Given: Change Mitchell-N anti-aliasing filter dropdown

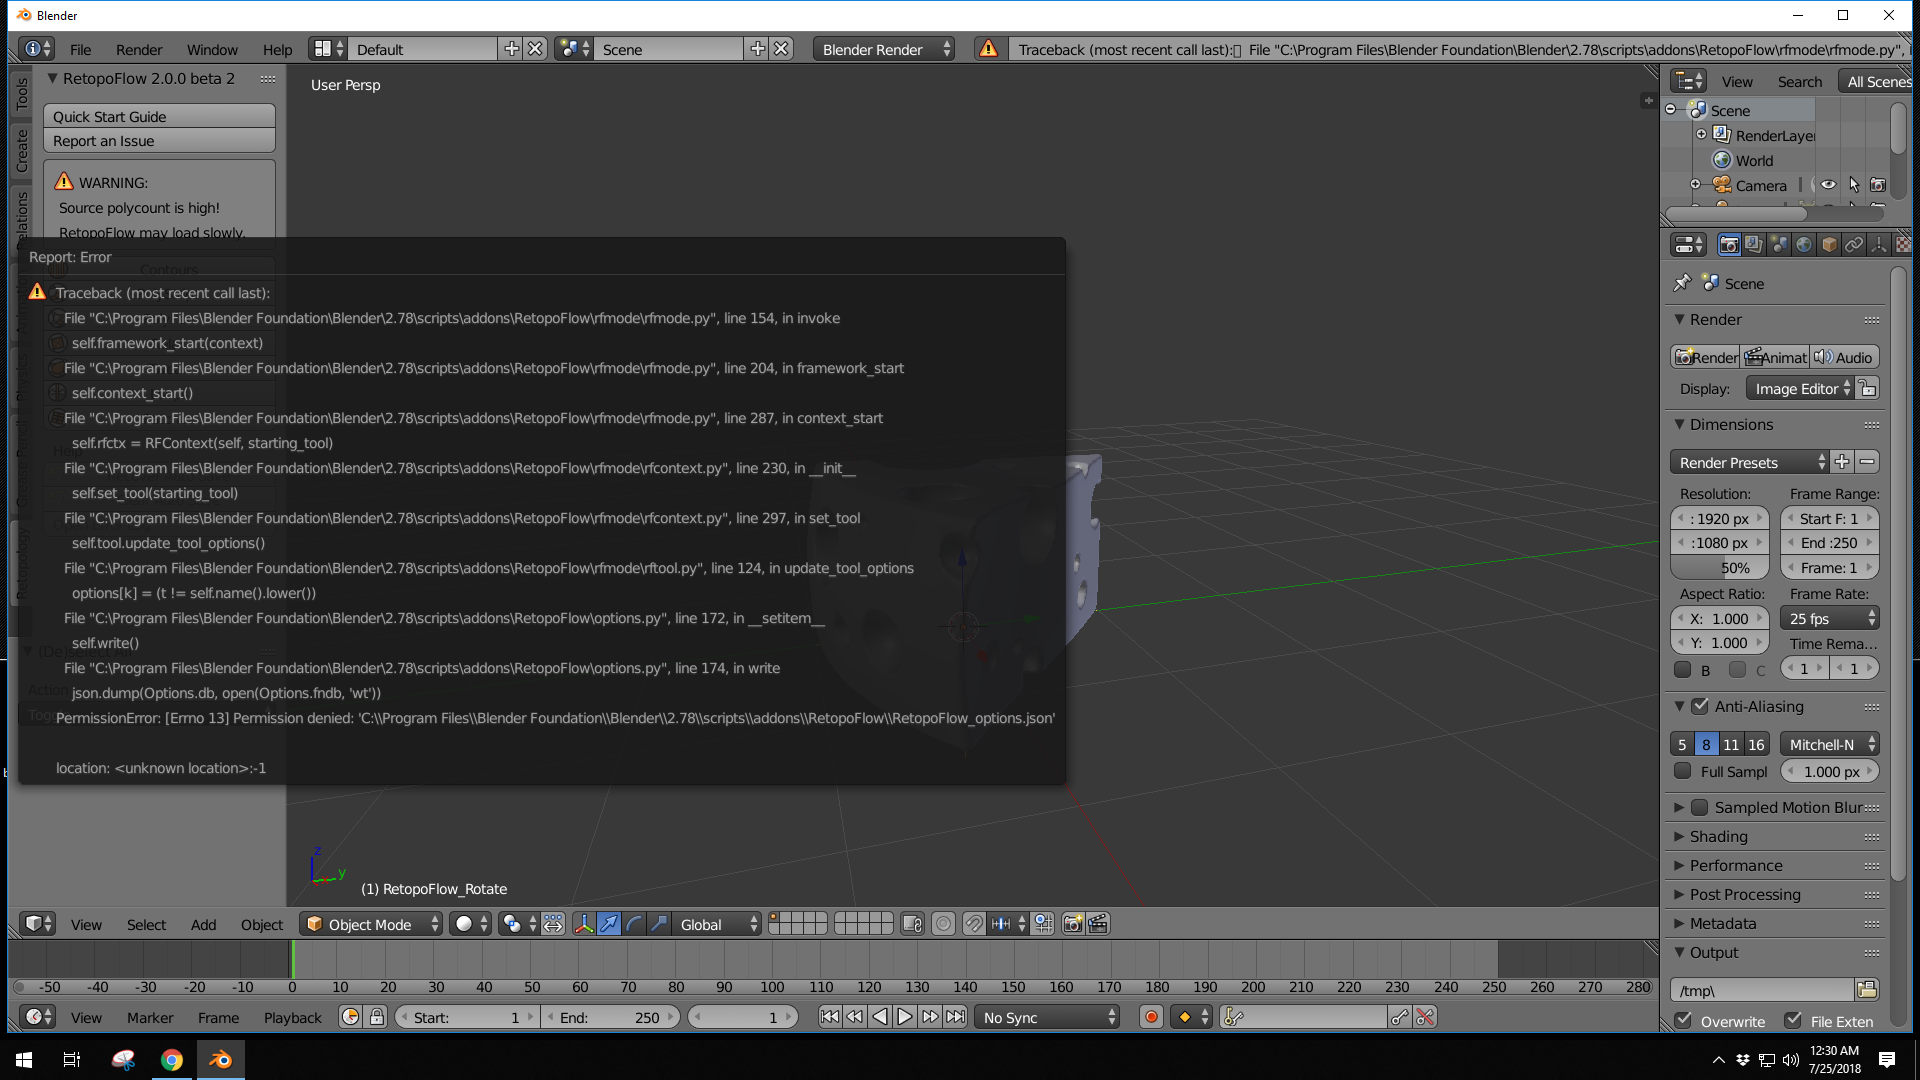Looking at the screenshot, I should (x=1828, y=744).
